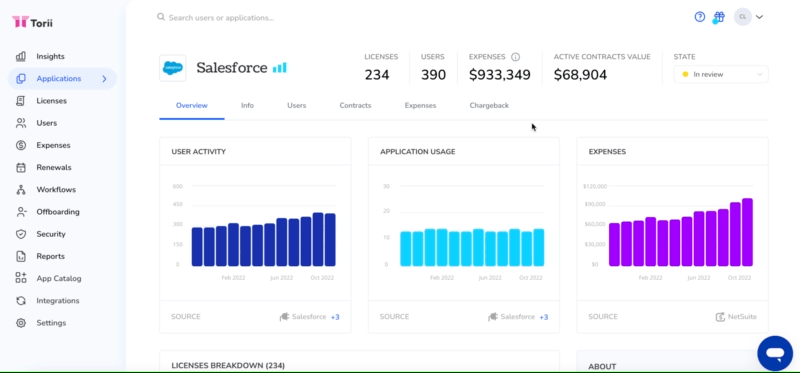The width and height of the screenshot is (800, 373).
Task: Click the $933,349 expenses value
Action: coord(499,75)
